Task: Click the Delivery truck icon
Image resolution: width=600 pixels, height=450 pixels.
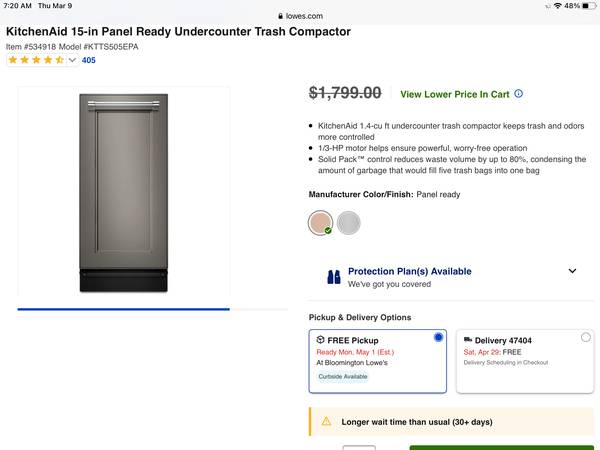Action: pyautogui.click(x=467, y=340)
